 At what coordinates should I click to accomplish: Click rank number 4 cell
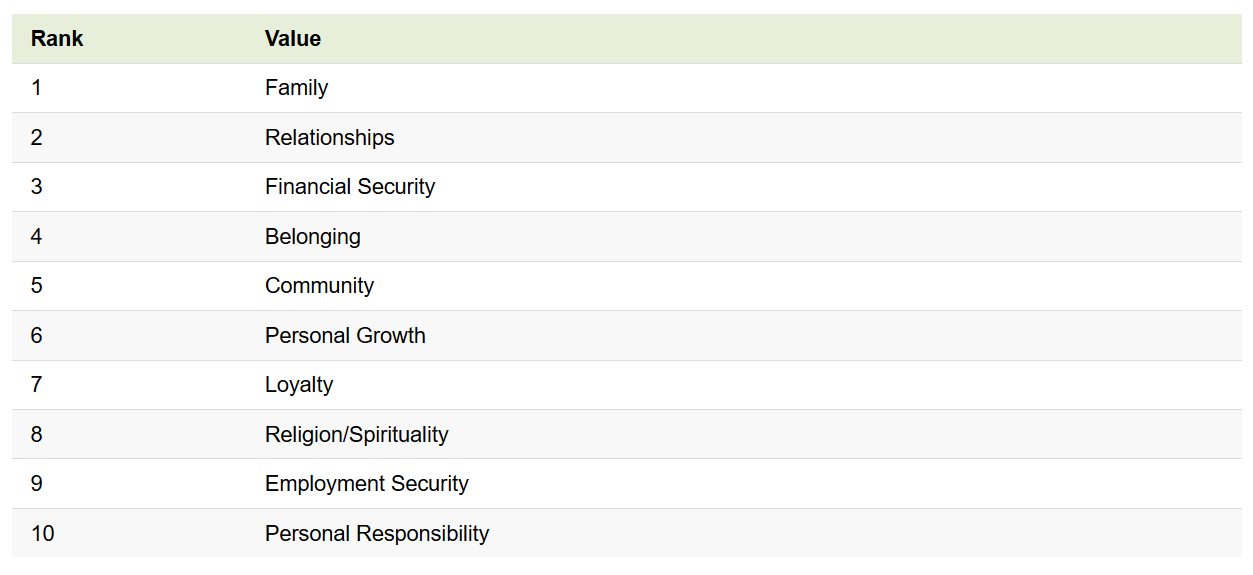point(37,237)
